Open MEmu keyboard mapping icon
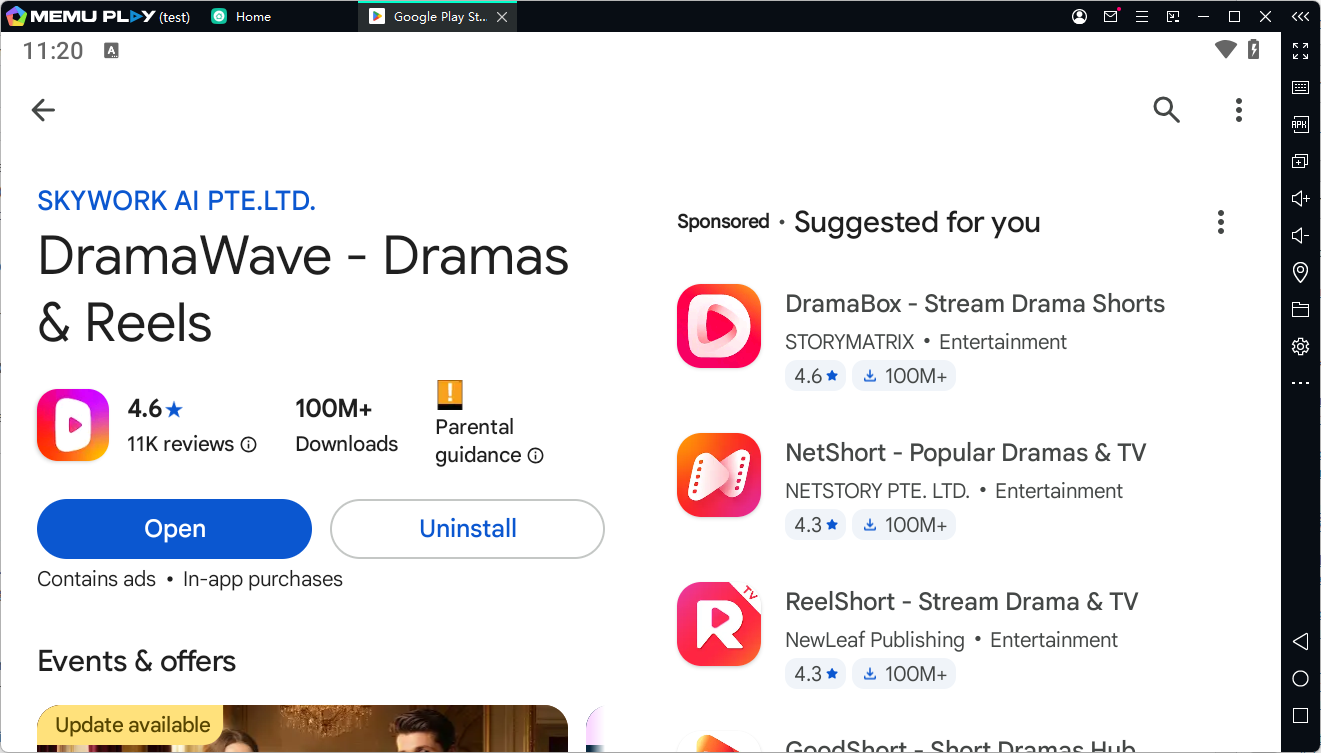The image size is (1321, 753). [x=1301, y=87]
